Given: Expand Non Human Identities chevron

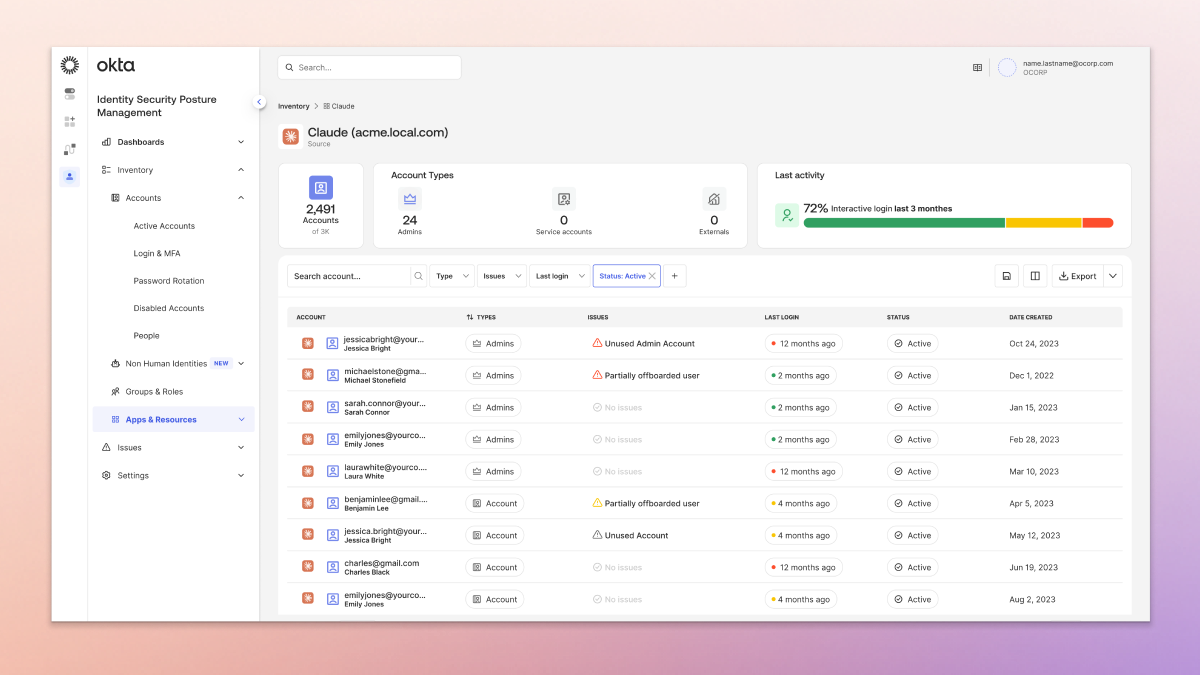Looking at the screenshot, I should pyautogui.click(x=241, y=364).
